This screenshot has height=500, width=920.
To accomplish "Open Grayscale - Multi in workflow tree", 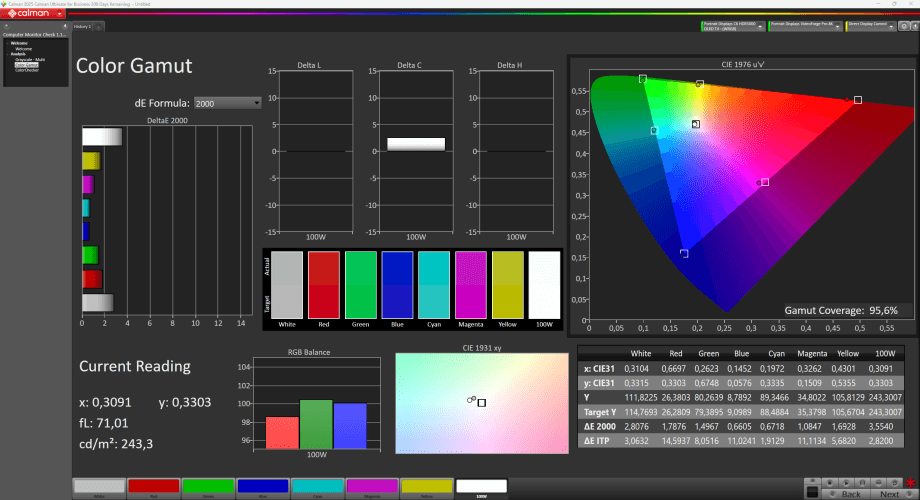I will point(29,60).
